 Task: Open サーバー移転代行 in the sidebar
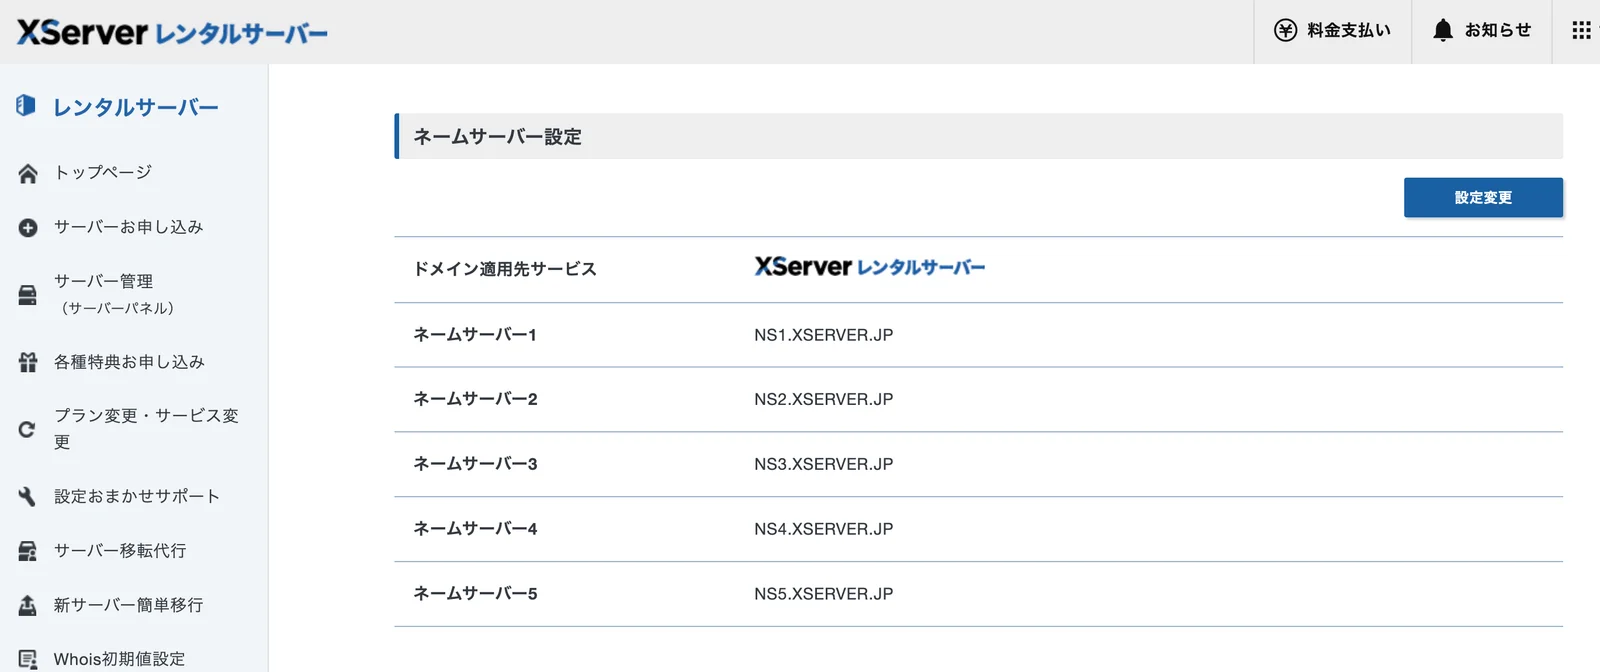tap(120, 550)
